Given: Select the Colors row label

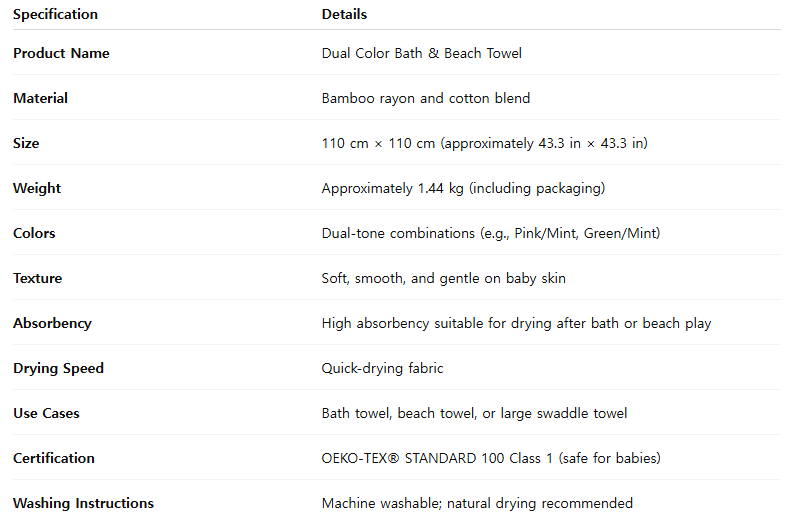Looking at the screenshot, I should (x=34, y=233).
